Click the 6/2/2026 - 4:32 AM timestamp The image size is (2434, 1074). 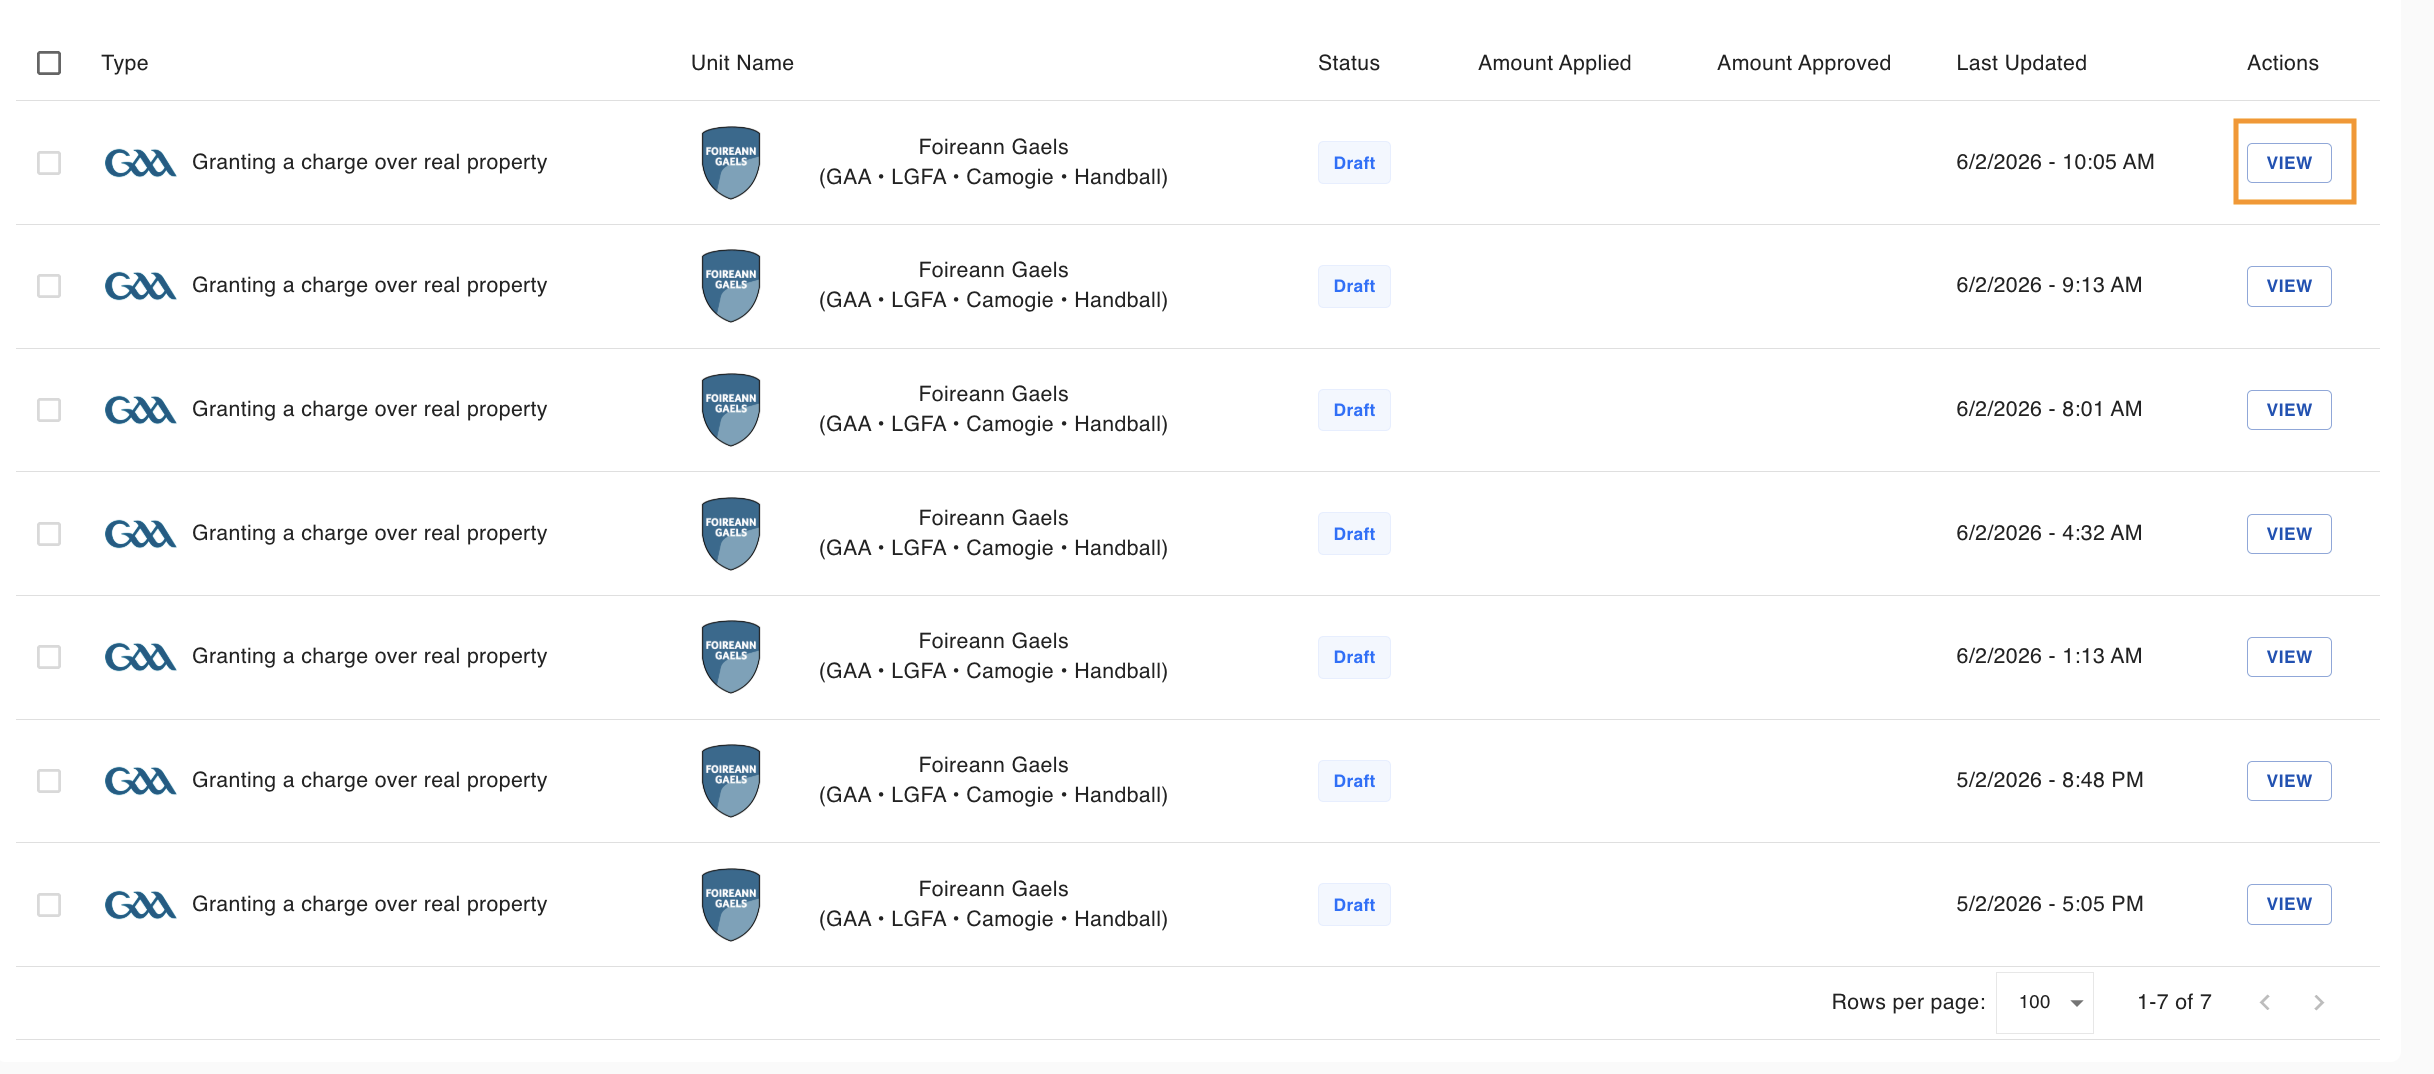click(2049, 533)
